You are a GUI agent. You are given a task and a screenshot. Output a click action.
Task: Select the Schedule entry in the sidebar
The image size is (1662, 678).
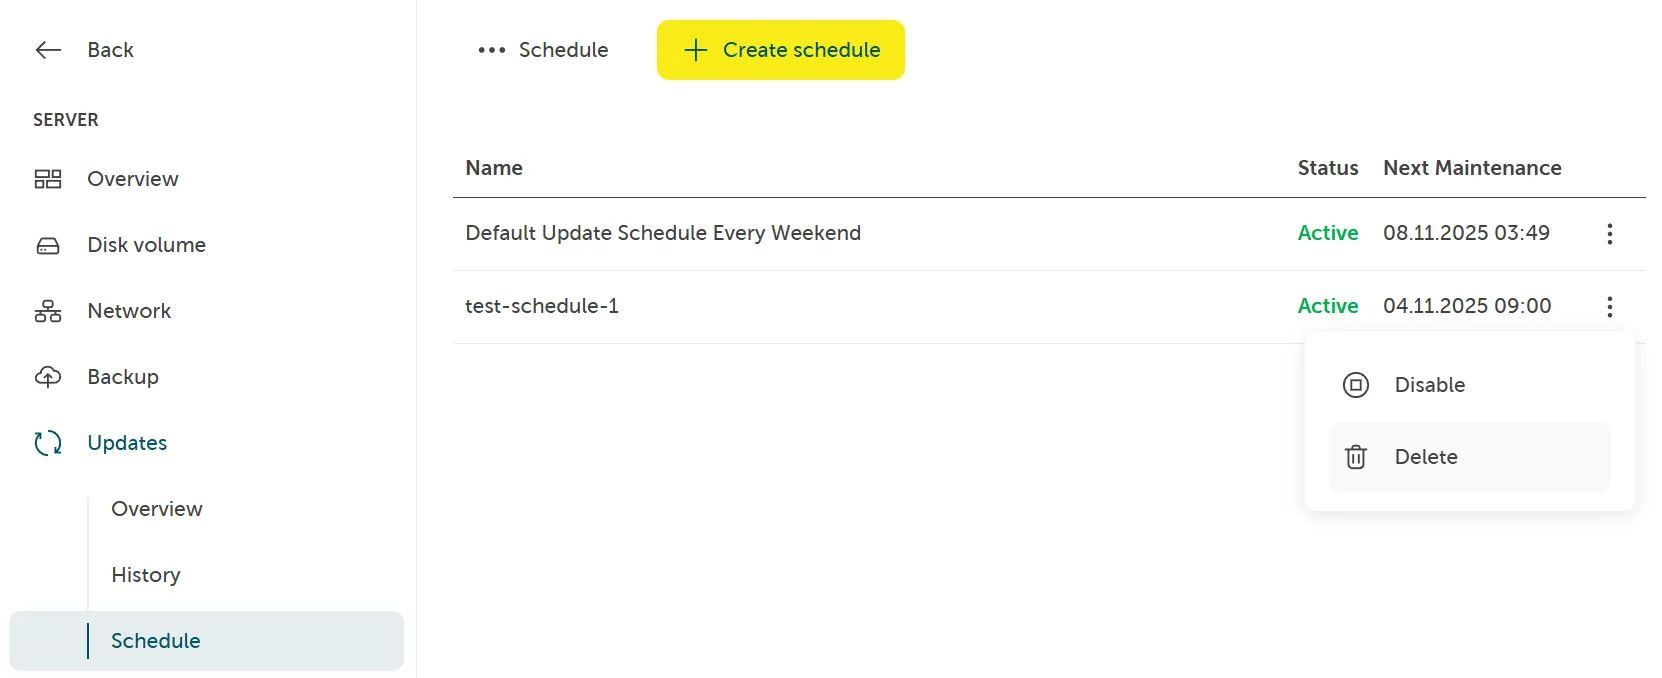(155, 641)
